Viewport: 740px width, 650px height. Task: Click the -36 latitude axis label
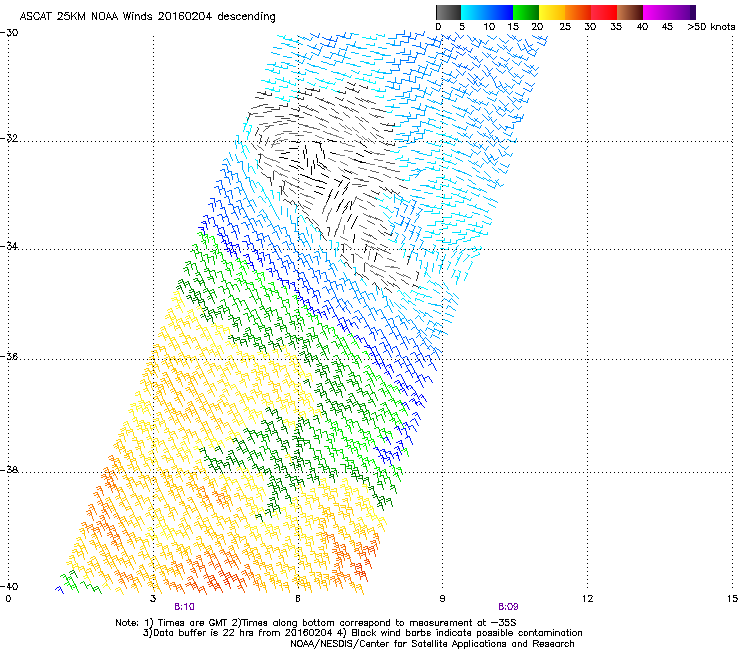click(x=9, y=356)
